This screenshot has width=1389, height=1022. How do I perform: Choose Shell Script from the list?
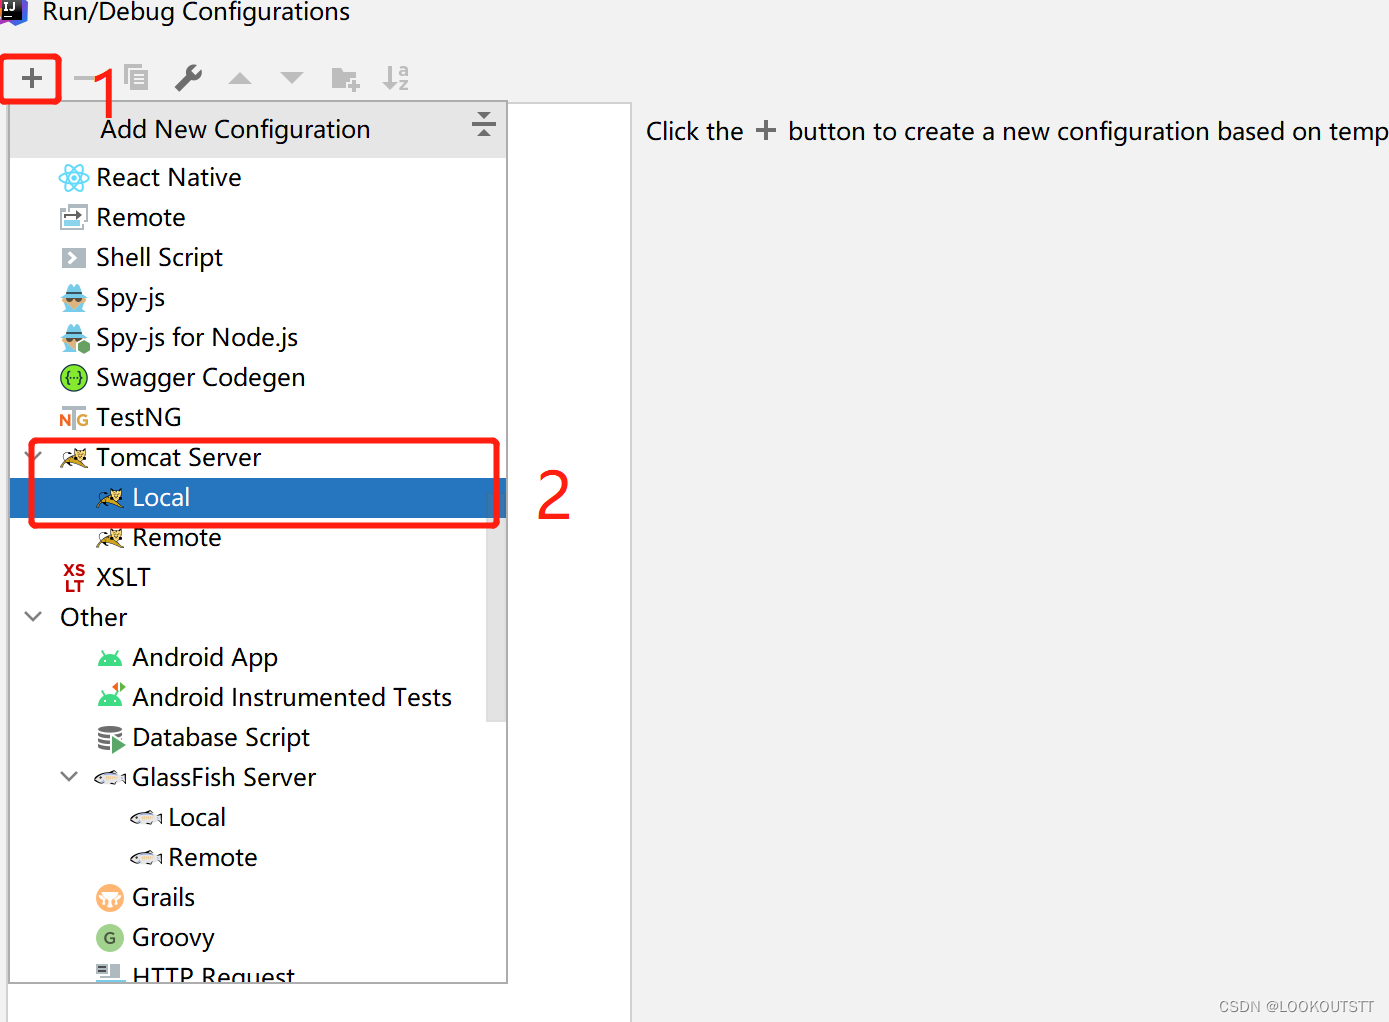coord(159,258)
